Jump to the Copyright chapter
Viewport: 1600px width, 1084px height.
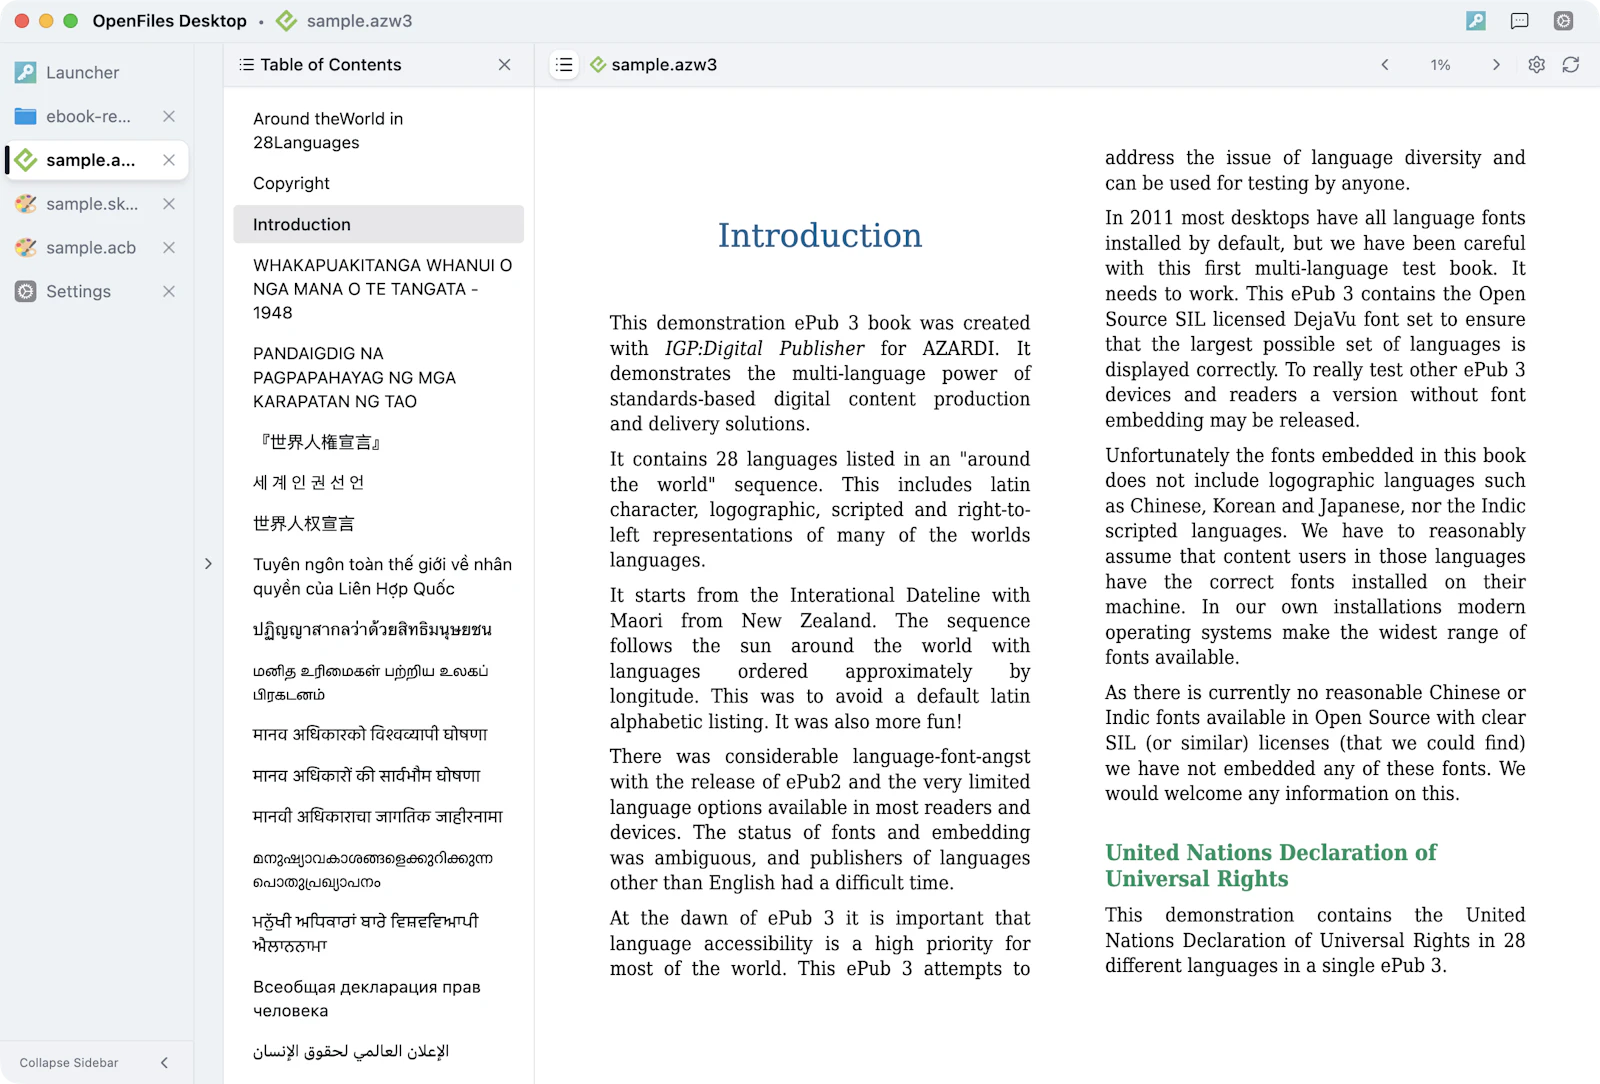point(378,184)
